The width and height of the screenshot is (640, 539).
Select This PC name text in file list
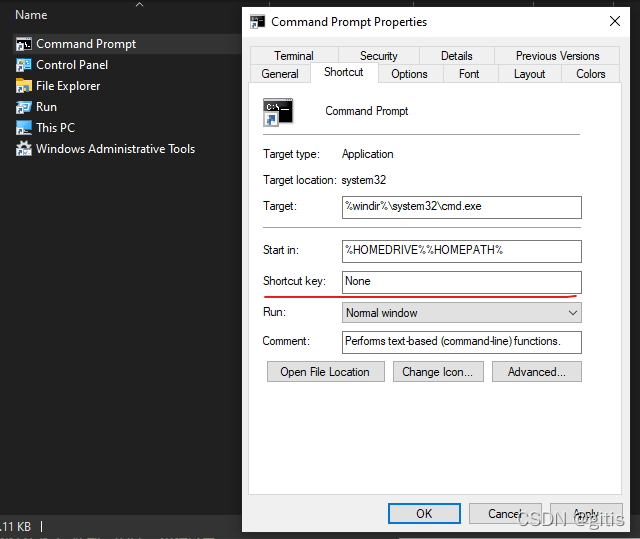pyautogui.click(x=56, y=128)
